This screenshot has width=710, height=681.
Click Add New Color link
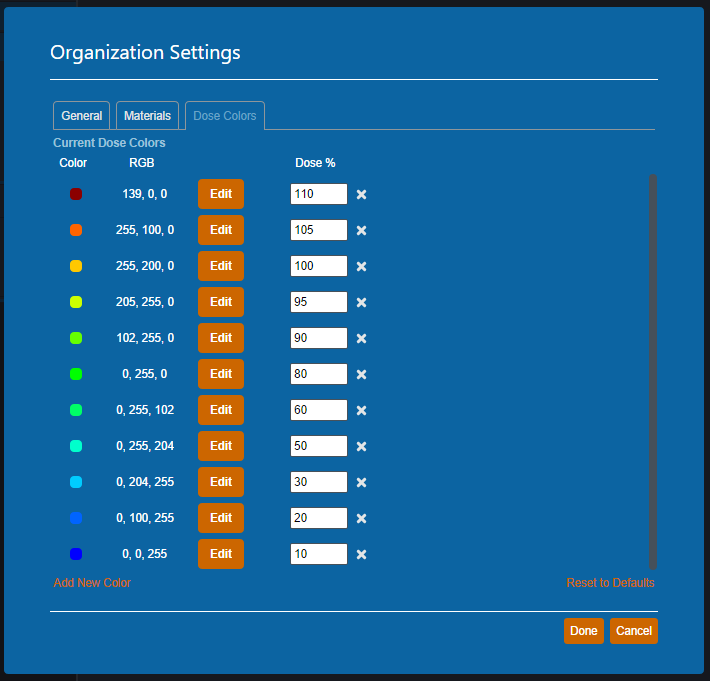pos(92,583)
